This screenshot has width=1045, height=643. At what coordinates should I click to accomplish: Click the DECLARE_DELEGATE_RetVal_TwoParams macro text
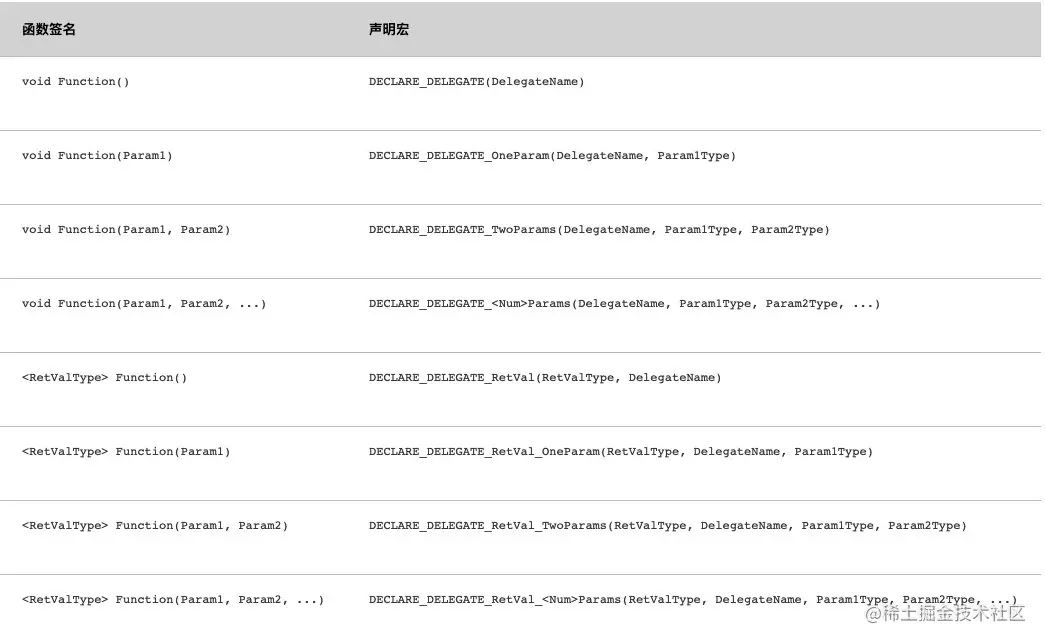[668, 525]
